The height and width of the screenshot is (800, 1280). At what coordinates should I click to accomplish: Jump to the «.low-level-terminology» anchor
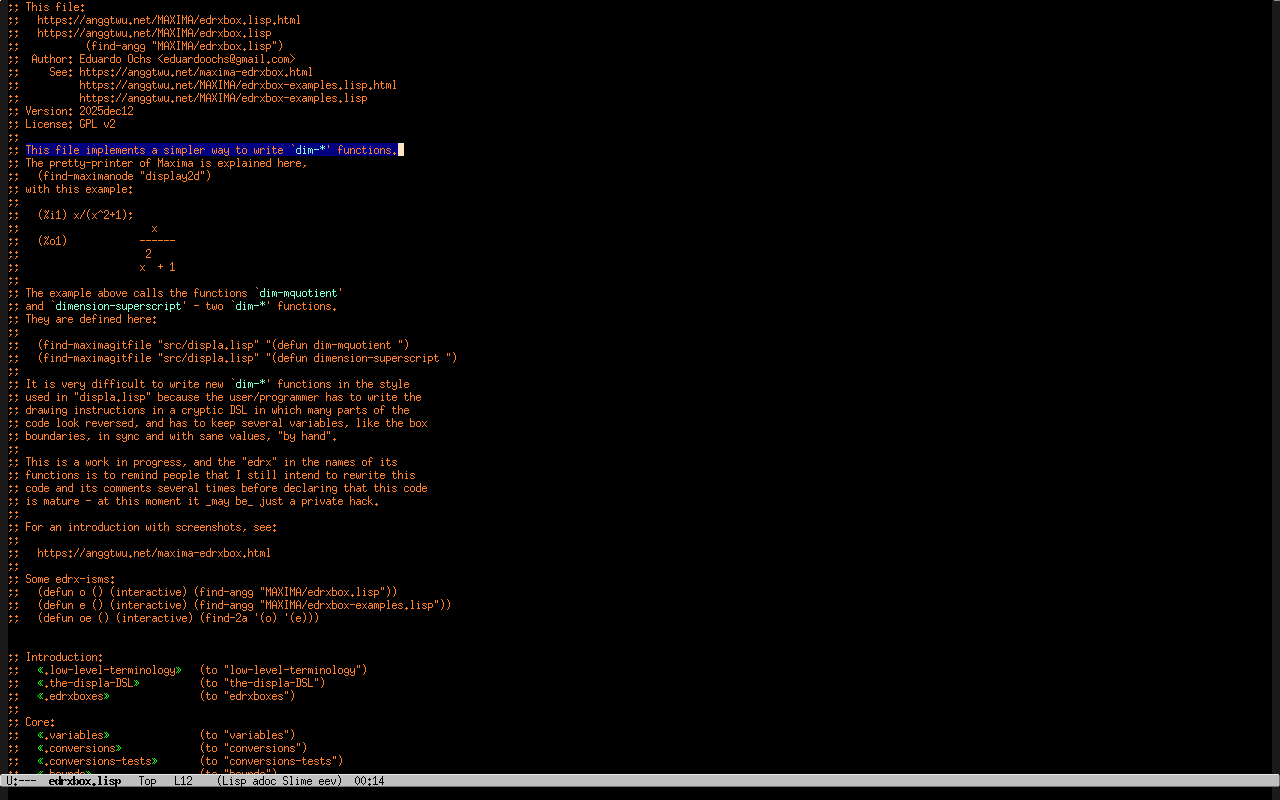[109, 670]
